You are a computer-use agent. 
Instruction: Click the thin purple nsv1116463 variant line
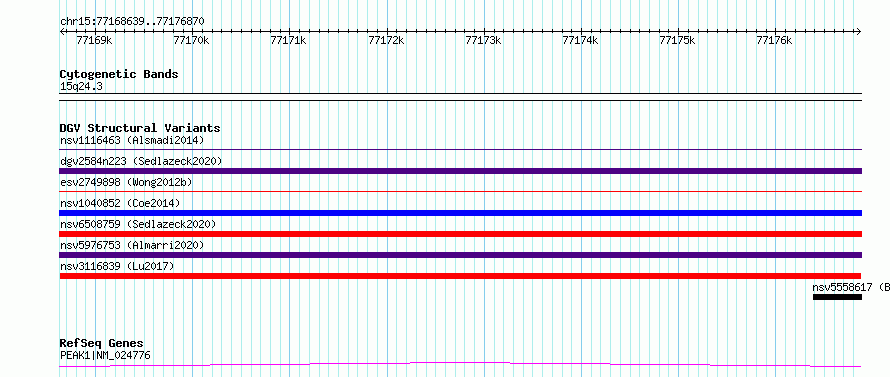(461, 150)
